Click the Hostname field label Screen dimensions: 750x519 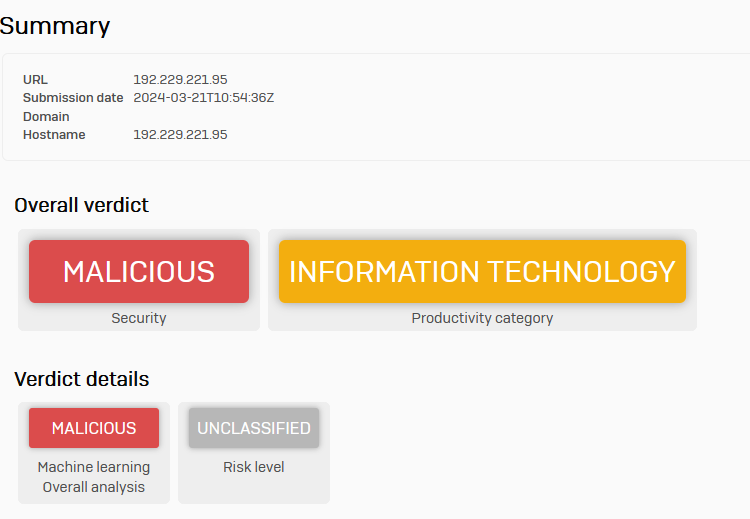coord(54,135)
